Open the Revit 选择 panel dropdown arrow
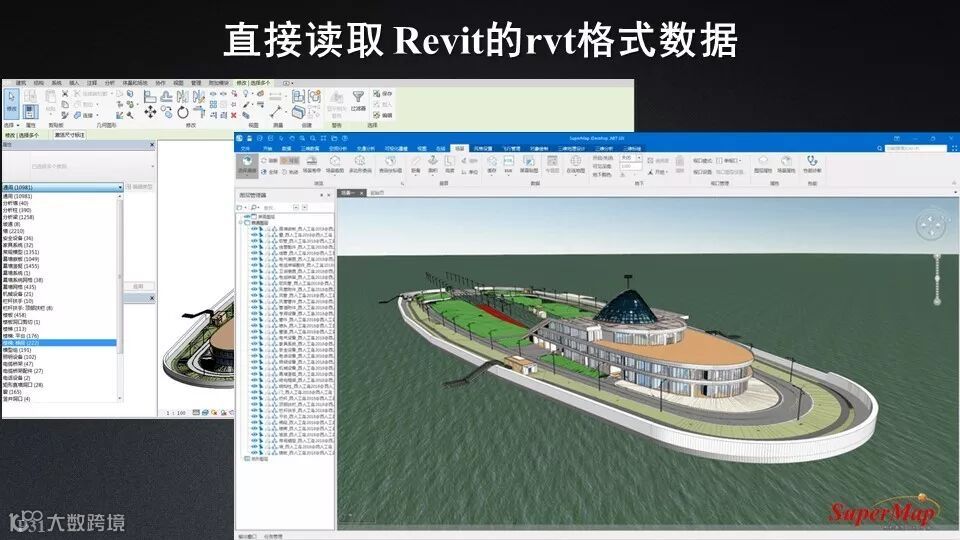Image resolution: width=960 pixels, height=540 pixels. click(18, 126)
